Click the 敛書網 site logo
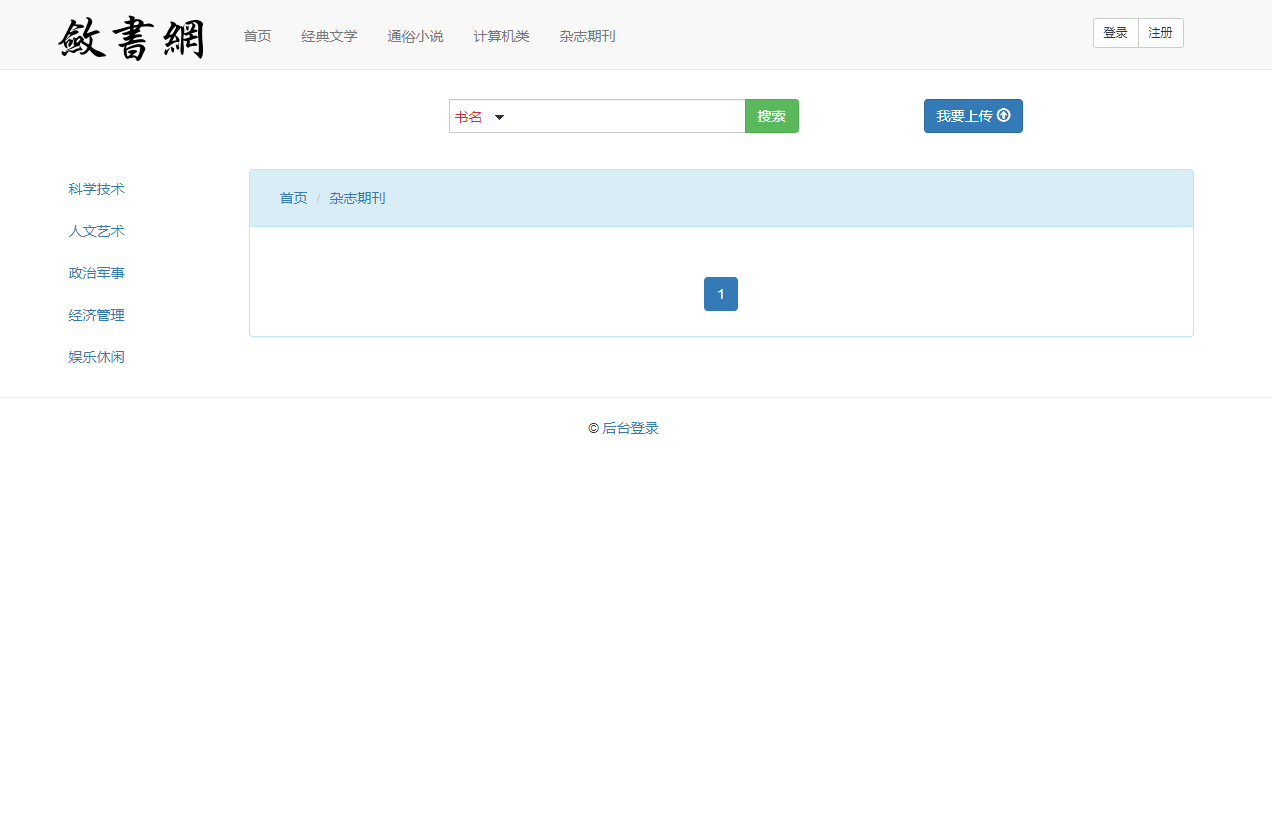 click(133, 36)
